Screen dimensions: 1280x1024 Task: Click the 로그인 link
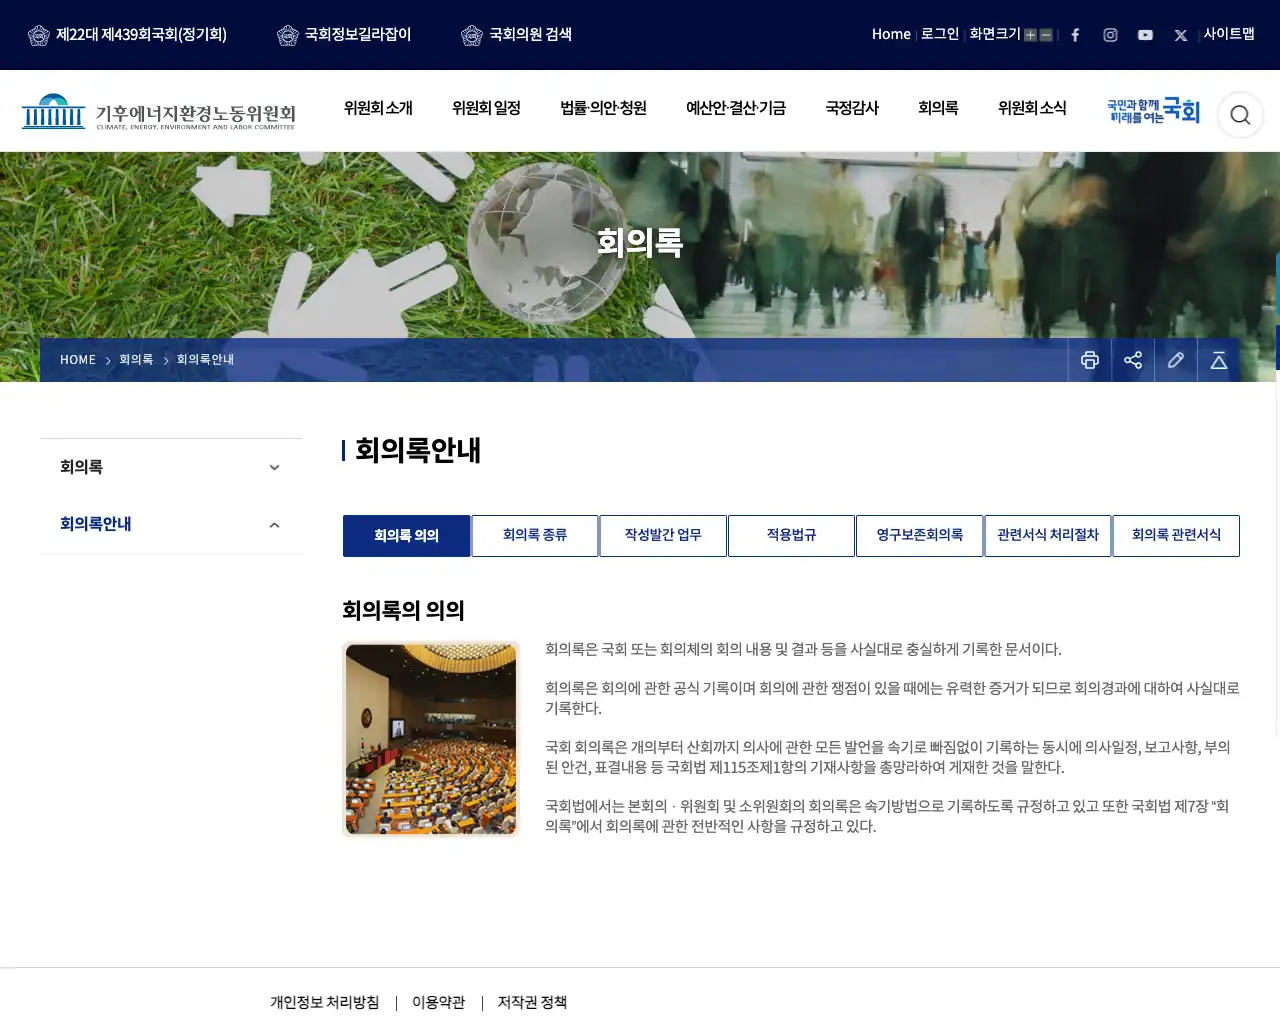(940, 34)
